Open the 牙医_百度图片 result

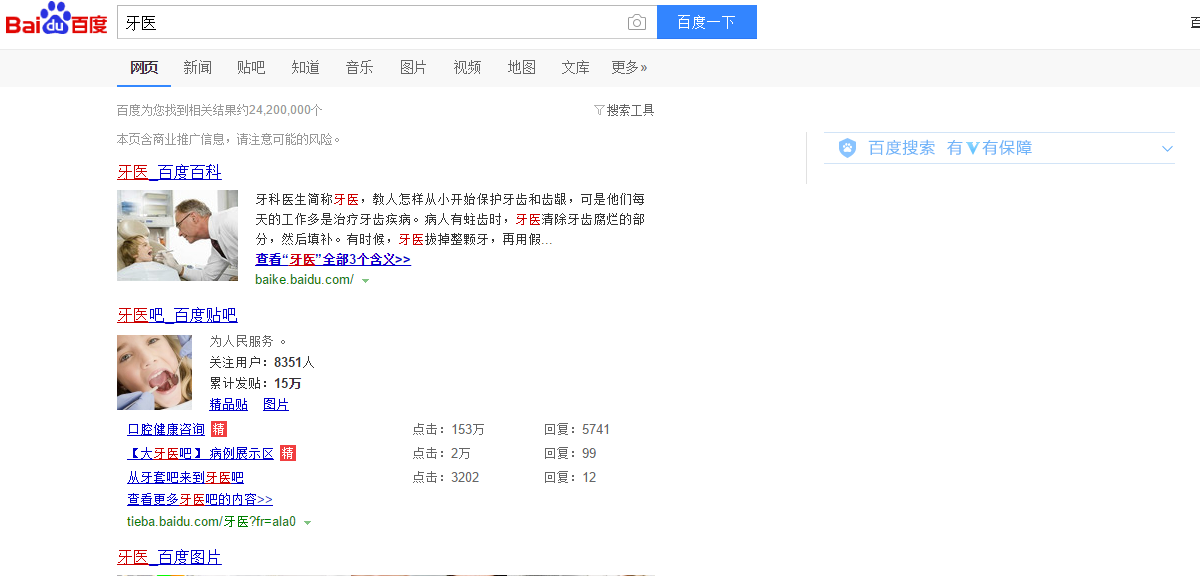click(169, 557)
